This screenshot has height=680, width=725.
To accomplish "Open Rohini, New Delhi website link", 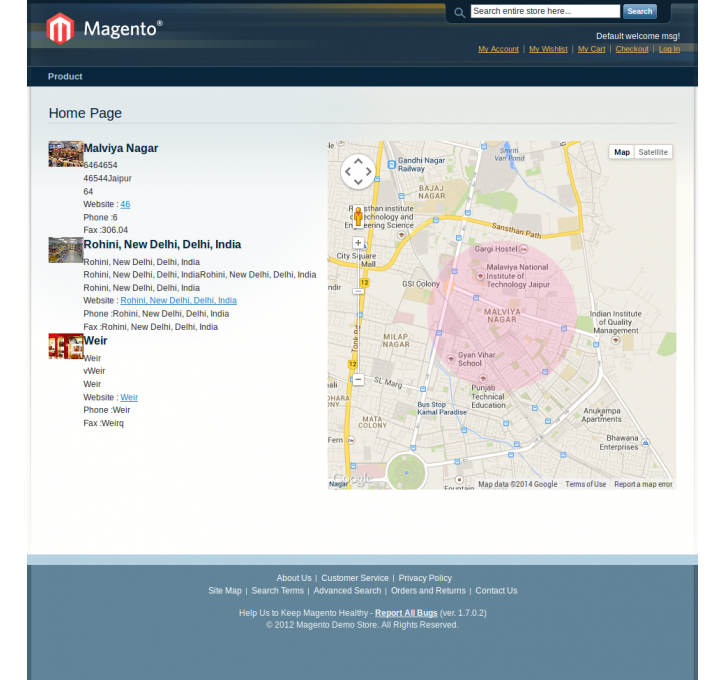I will pos(178,300).
